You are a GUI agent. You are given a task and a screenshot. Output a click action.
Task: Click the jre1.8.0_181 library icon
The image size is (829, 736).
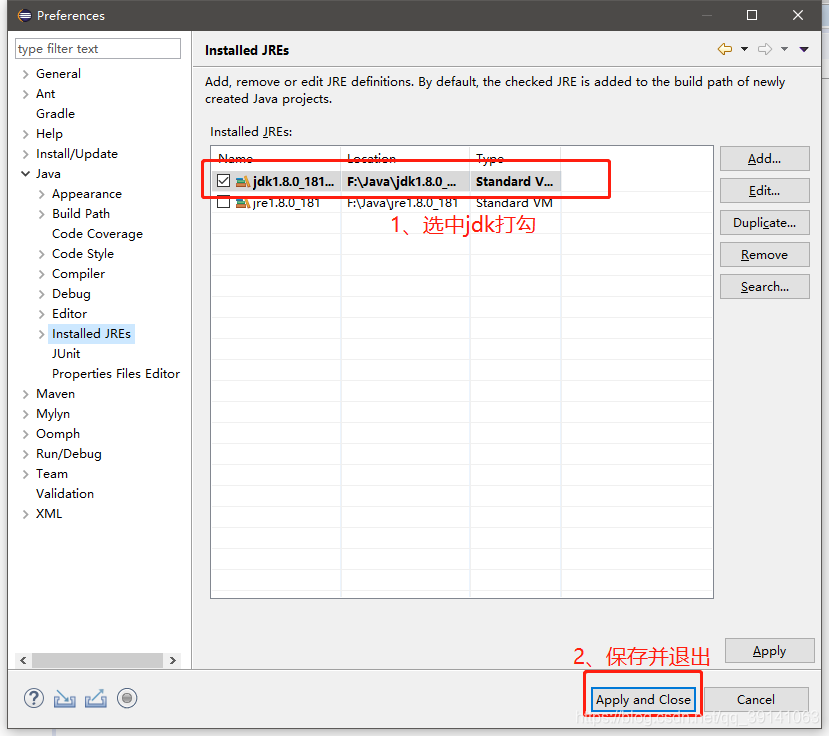[243, 203]
